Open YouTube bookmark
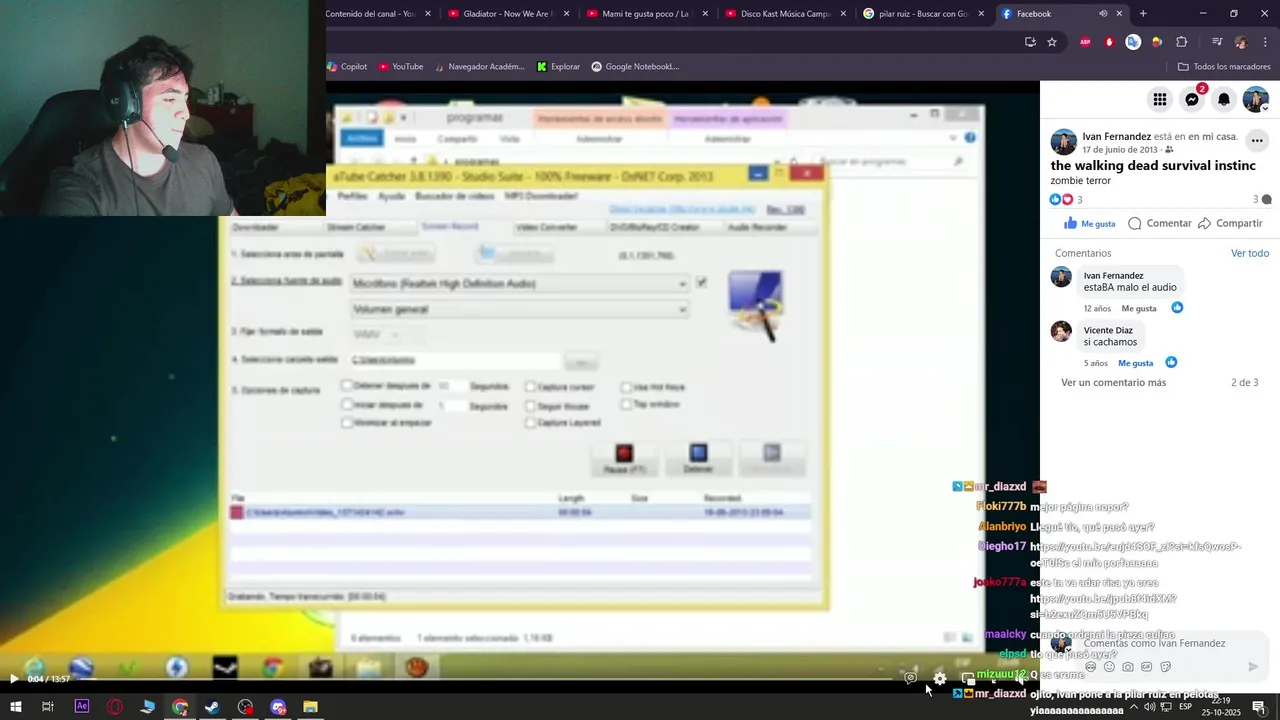The height and width of the screenshot is (720, 1280). click(400, 67)
